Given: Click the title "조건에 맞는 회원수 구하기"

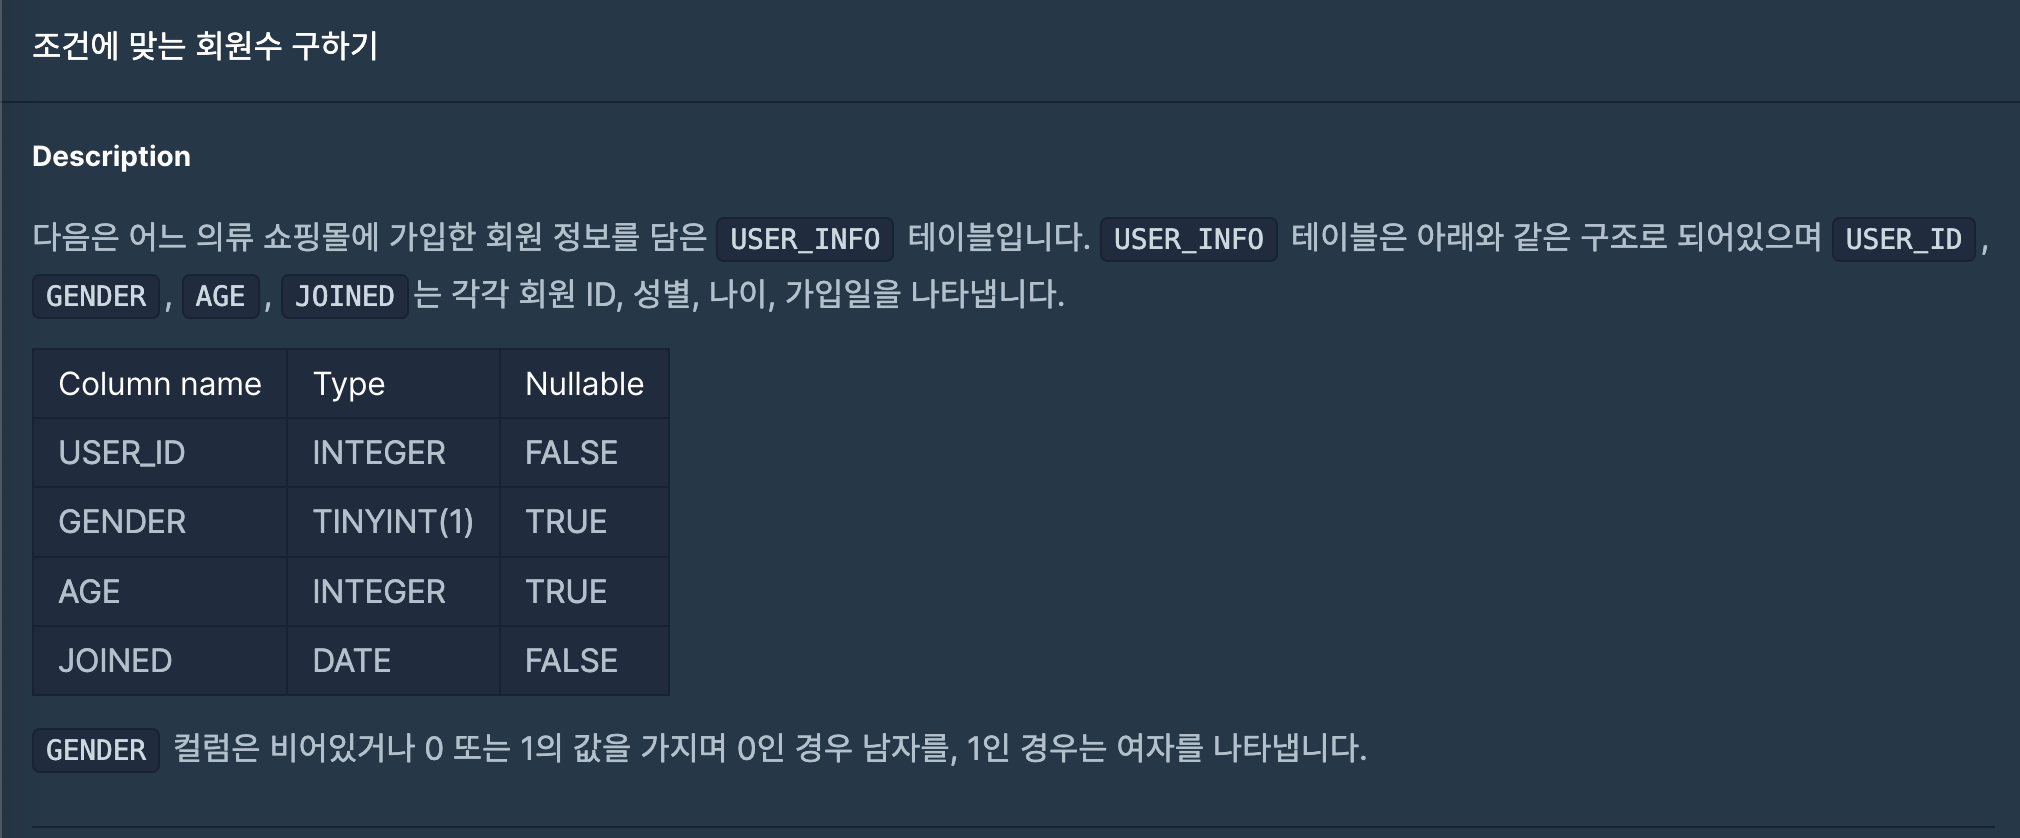Looking at the screenshot, I should (205, 46).
